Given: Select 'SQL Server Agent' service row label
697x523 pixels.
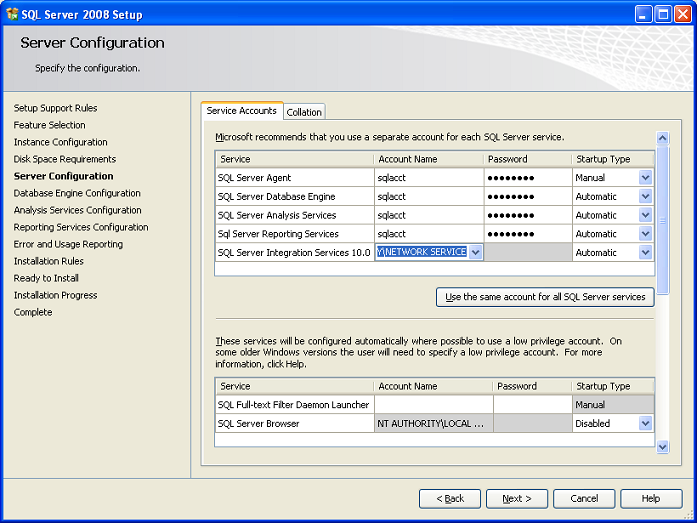Looking at the screenshot, I should click(254, 178).
